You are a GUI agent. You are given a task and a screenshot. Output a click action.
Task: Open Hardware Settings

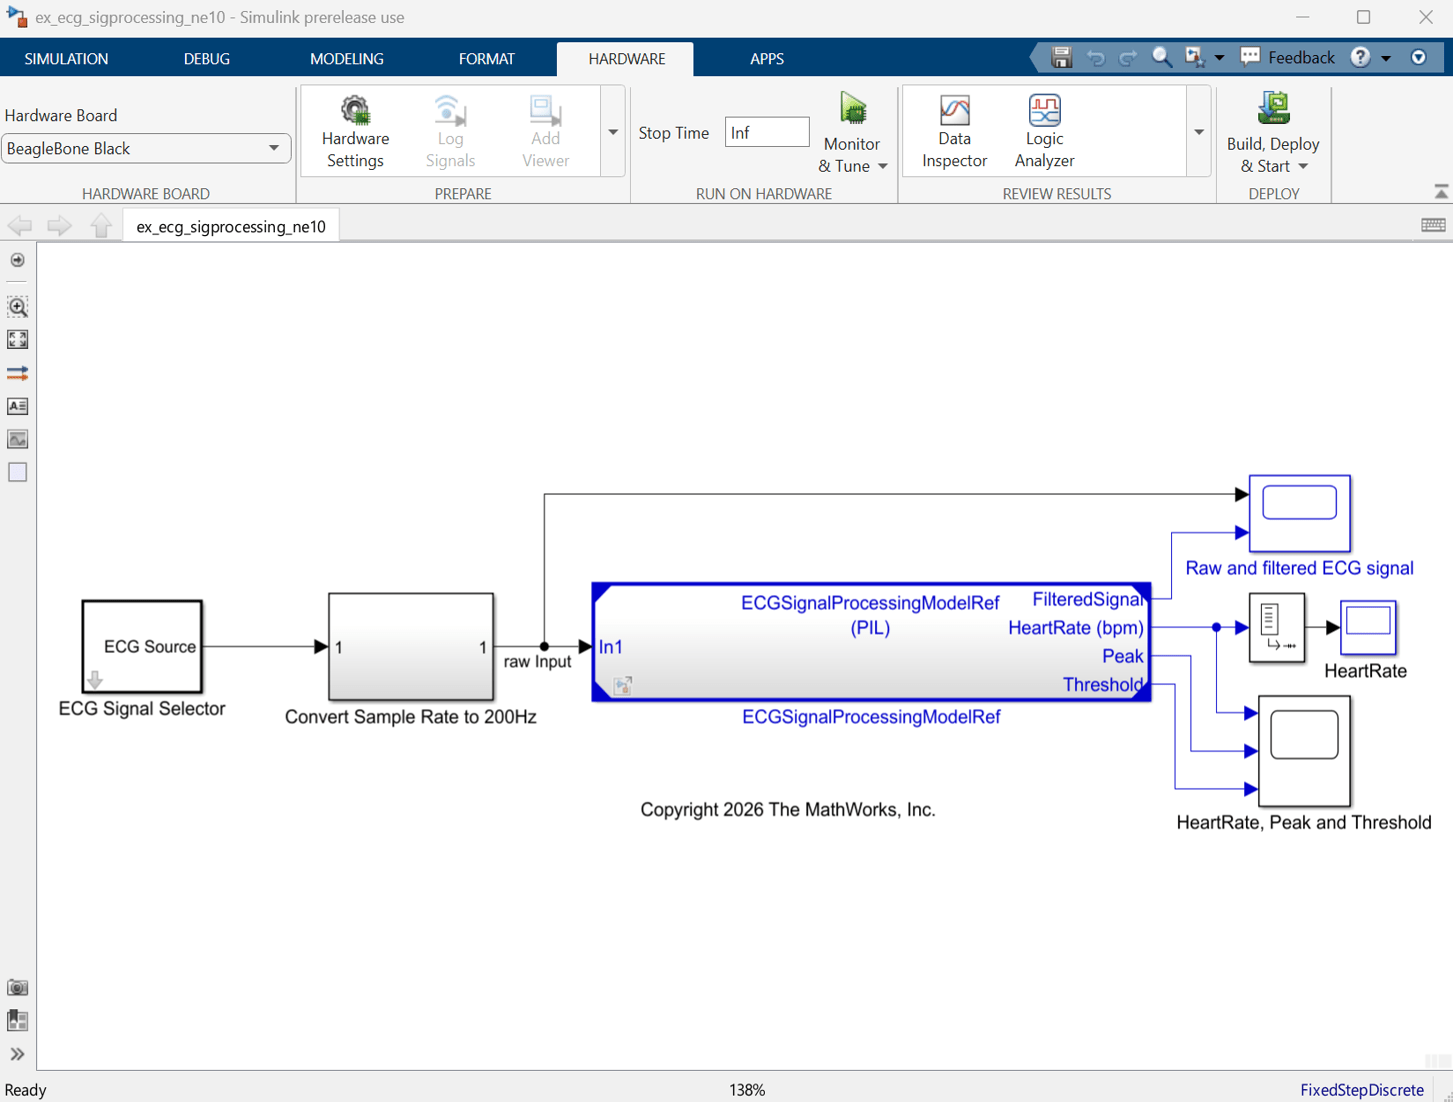coord(355,132)
